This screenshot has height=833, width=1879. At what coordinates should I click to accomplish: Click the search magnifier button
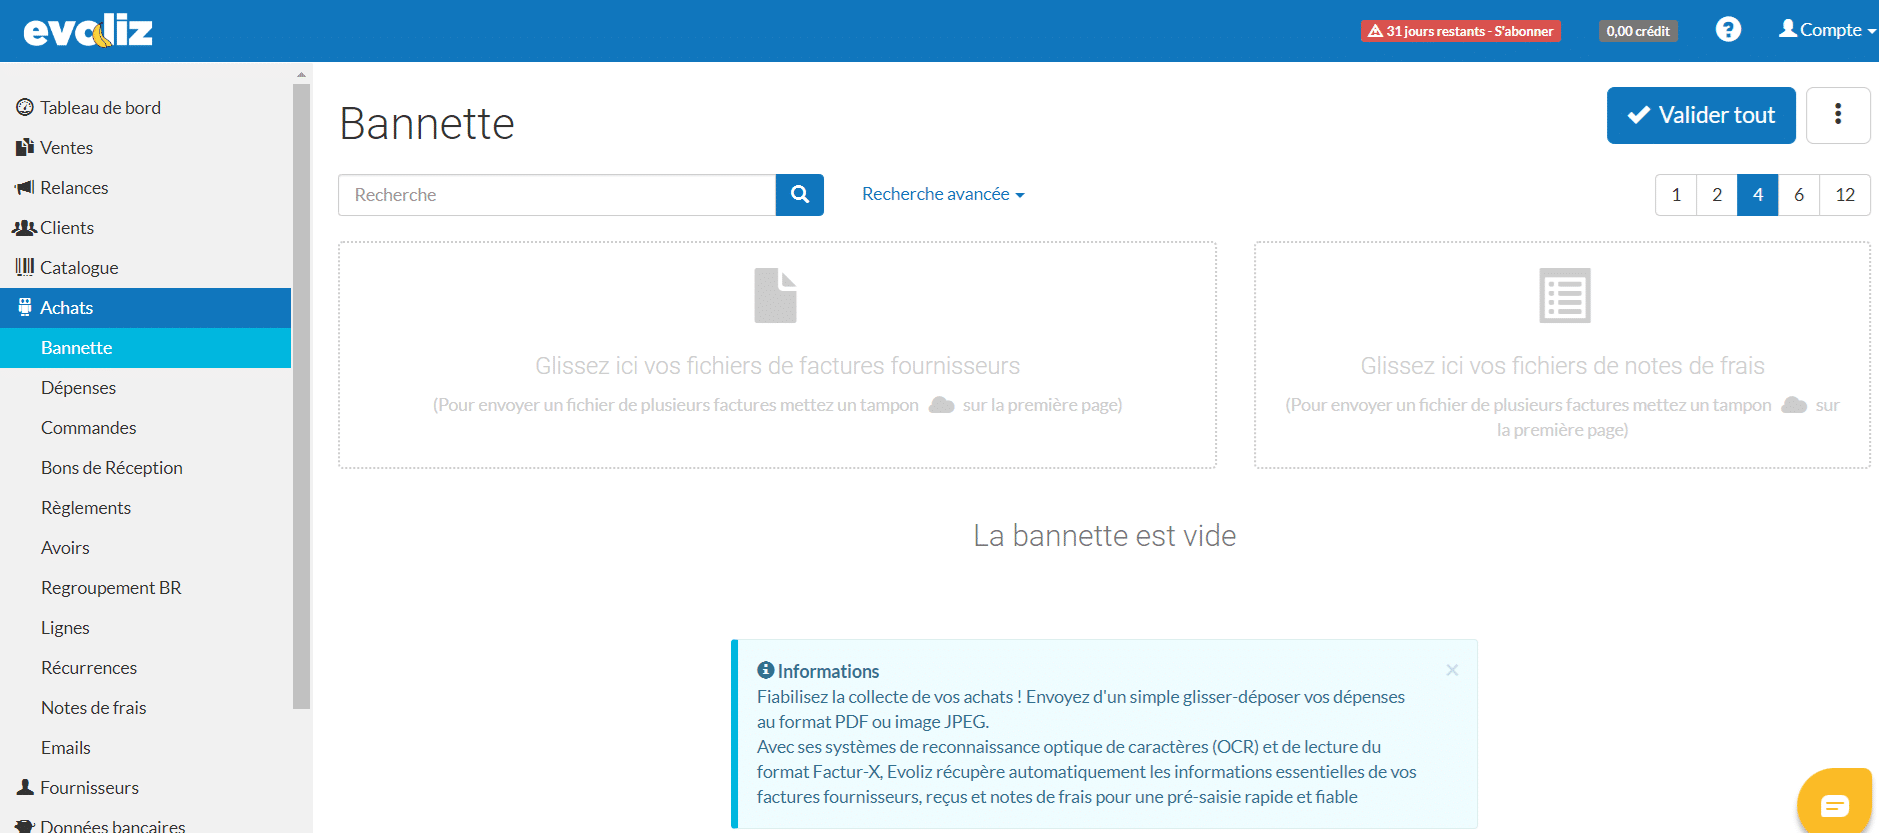800,195
